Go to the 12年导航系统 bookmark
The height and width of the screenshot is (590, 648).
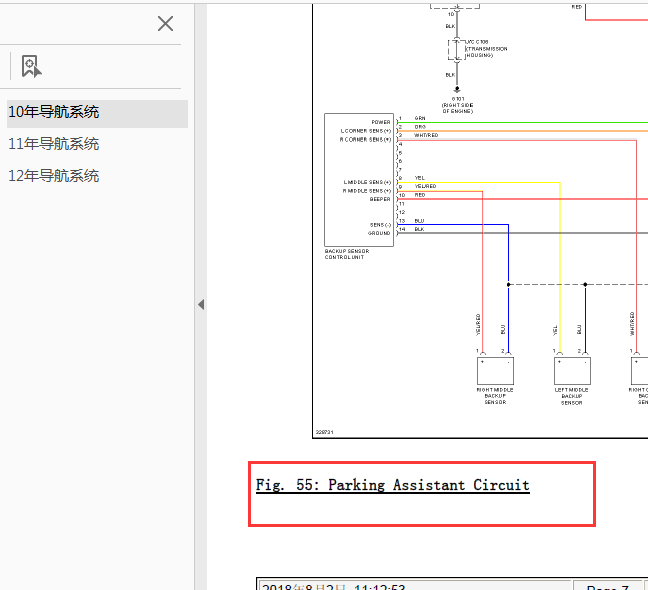(x=54, y=176)
